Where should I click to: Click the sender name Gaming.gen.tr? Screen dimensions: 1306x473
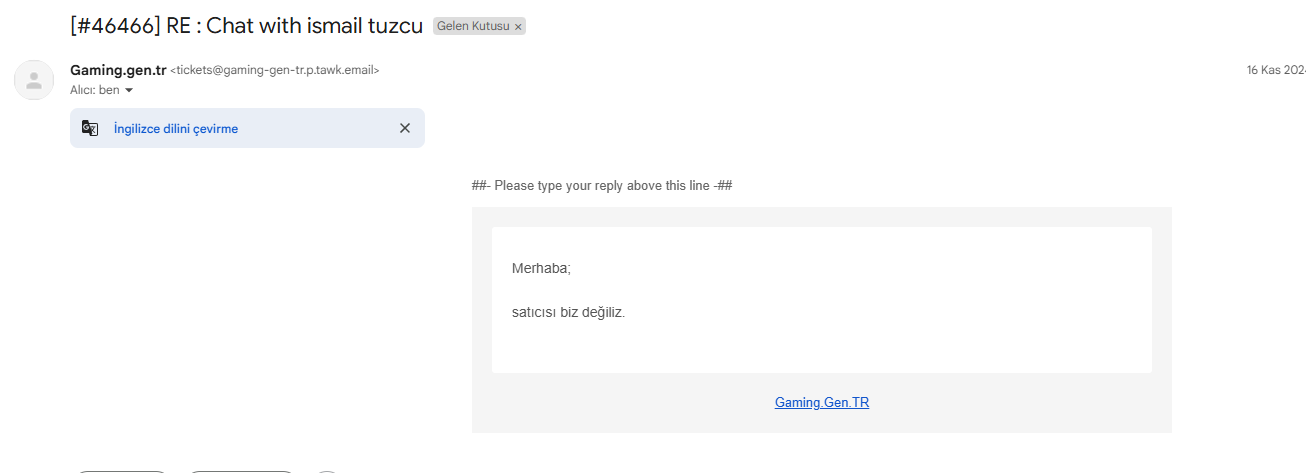click(118, 70)
